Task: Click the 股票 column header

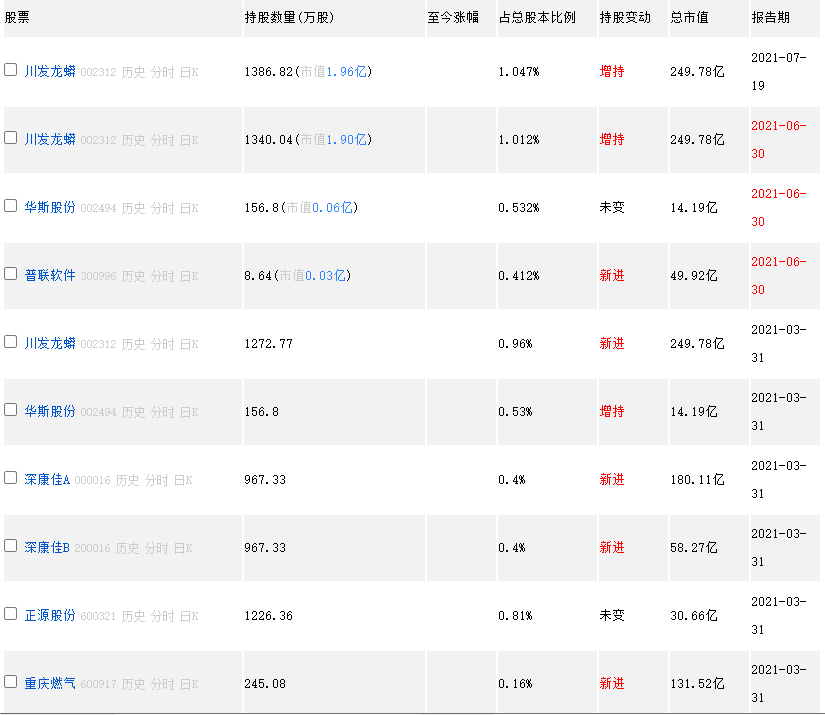Action: pos(17,17)
